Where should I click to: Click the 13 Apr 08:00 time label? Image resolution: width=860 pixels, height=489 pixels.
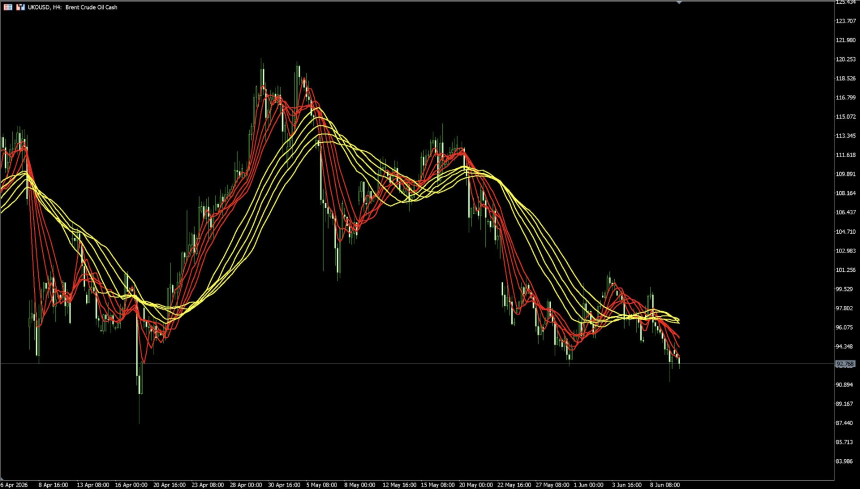coord(93,485)
